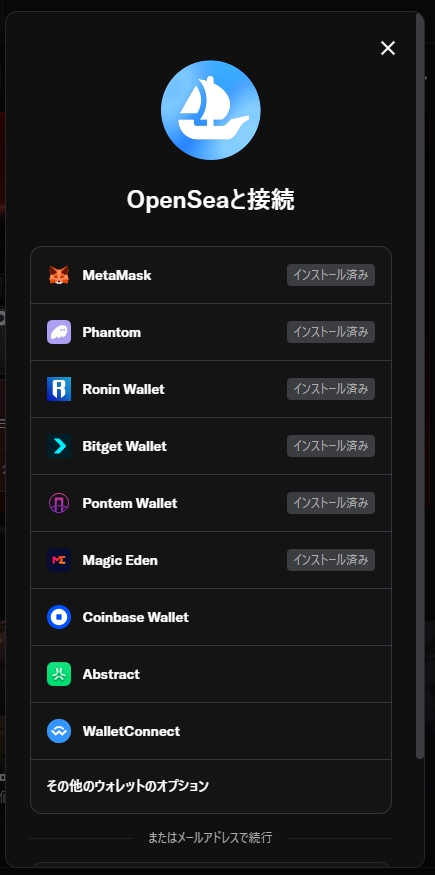This screenshot has width=435, height=875.
Task: Close the connect dialog with X
Action: coord(388,48)
